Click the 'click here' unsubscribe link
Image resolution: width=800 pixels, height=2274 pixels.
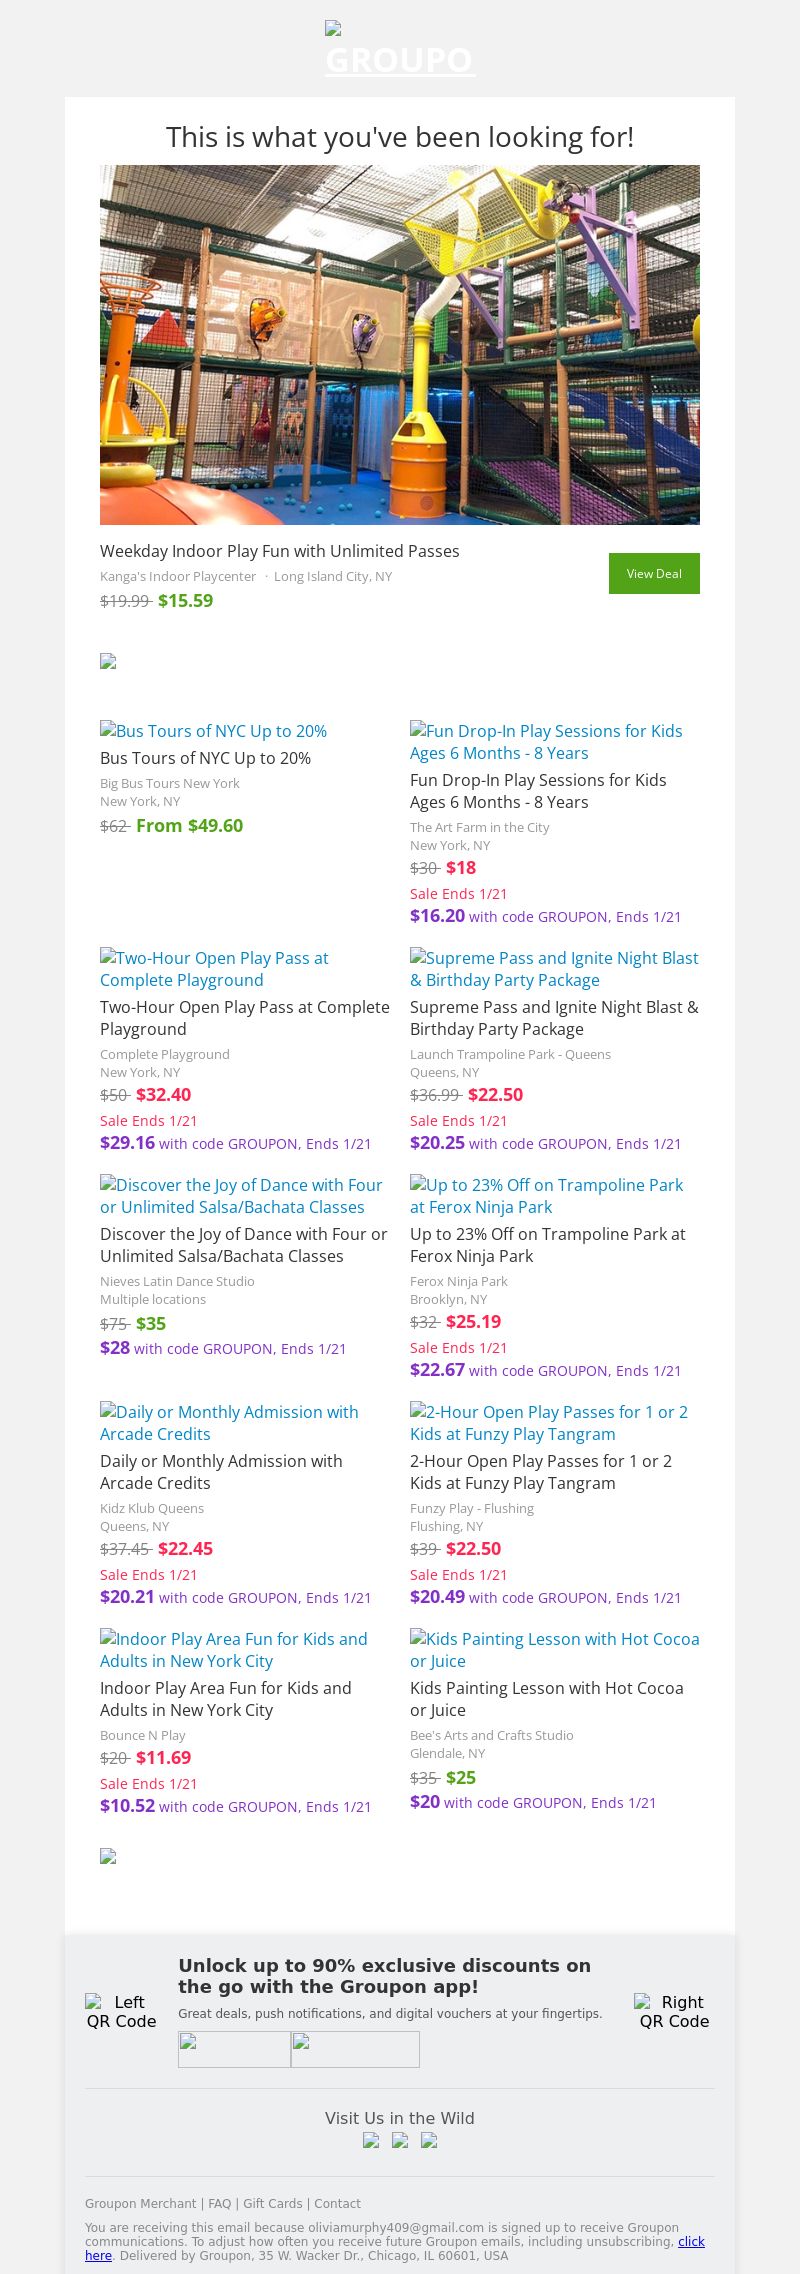coord(691,2241)
